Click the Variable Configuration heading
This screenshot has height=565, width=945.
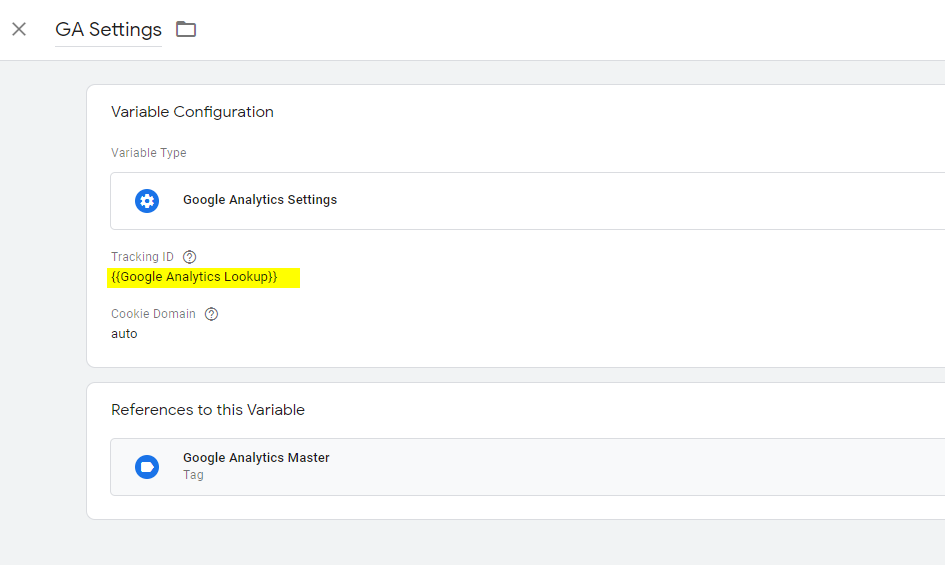point(192,112)
